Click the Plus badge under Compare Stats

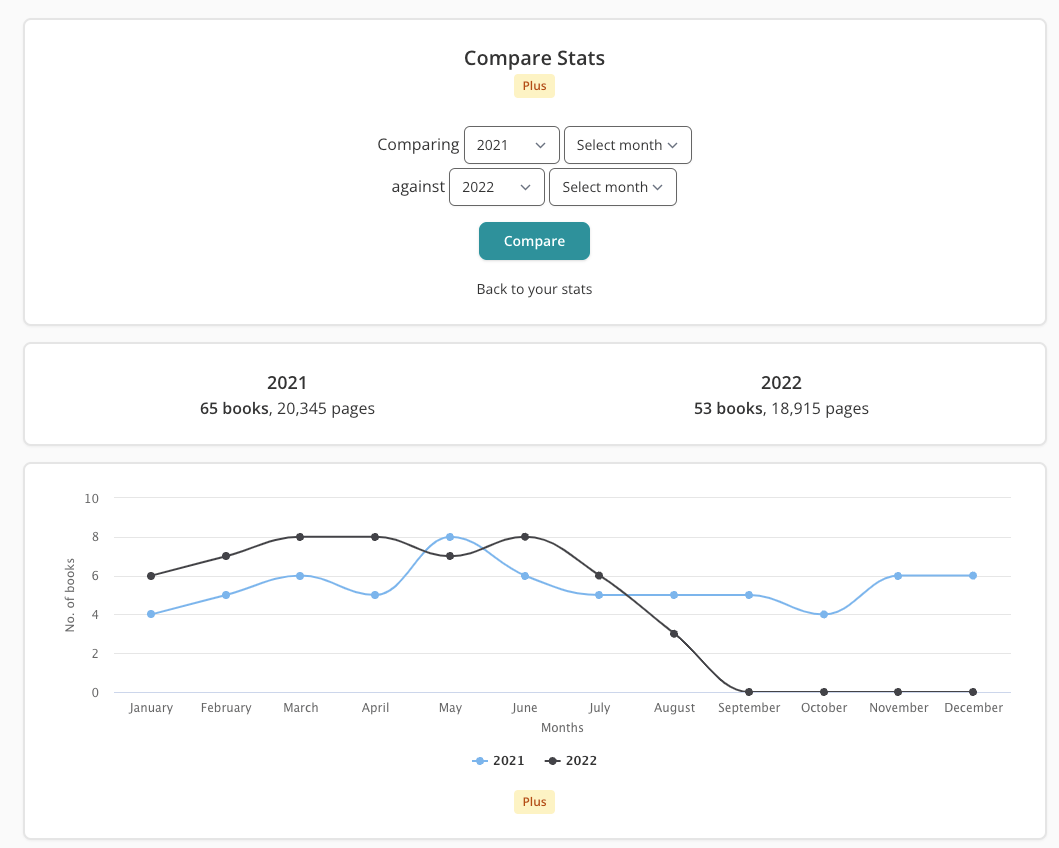(x=534, y=86)
